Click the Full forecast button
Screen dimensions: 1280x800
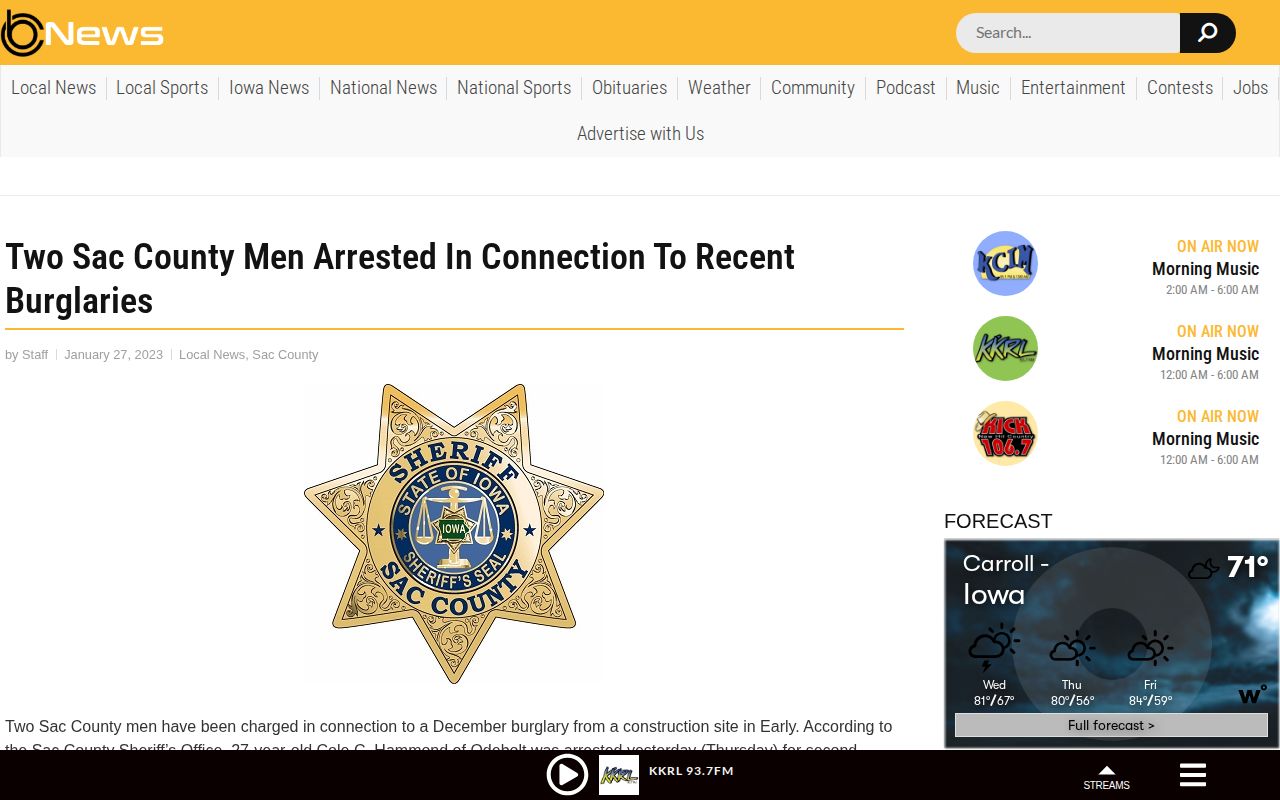pyautogui.click(x=1111, y=725)
